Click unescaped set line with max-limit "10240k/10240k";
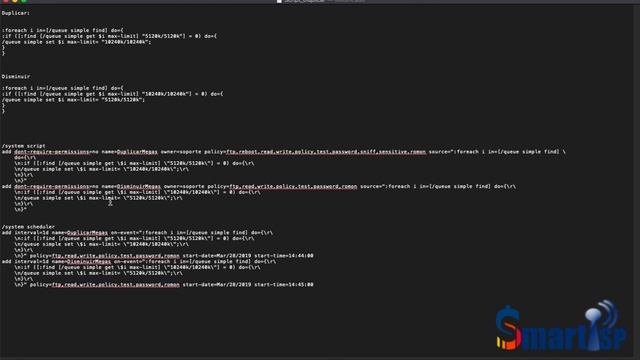Image resolution: width=640 pixels, height=360 pixels. (76, 42)
